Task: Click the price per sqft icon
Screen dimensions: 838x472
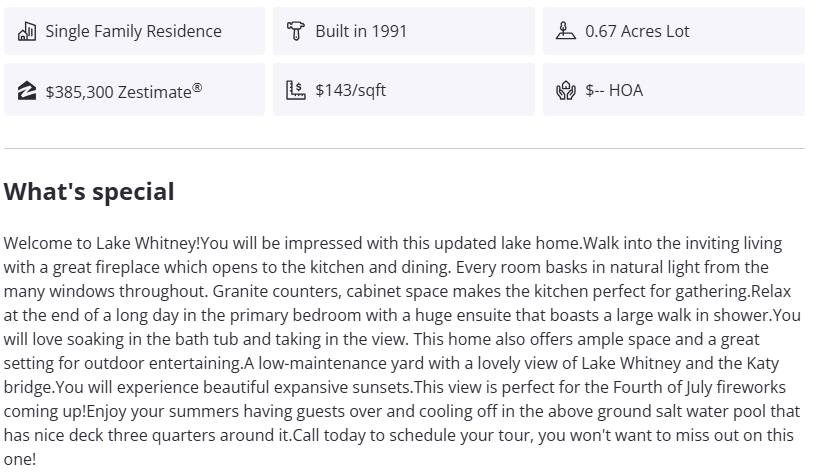Action: pyautogui.click(x=295, y=91)
